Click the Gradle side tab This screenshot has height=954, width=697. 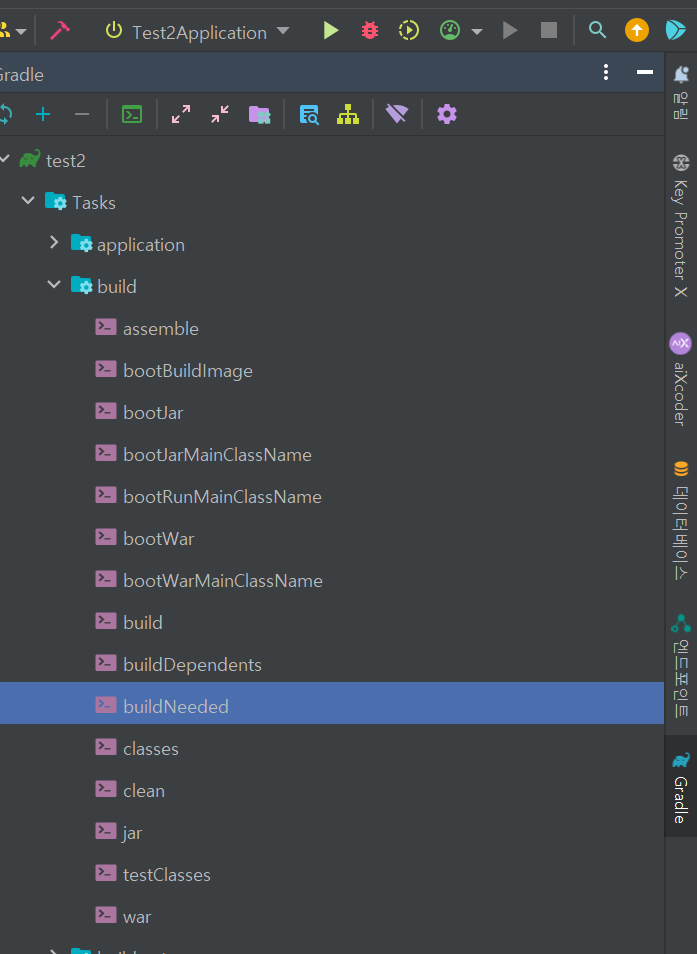tap(681, 787)
